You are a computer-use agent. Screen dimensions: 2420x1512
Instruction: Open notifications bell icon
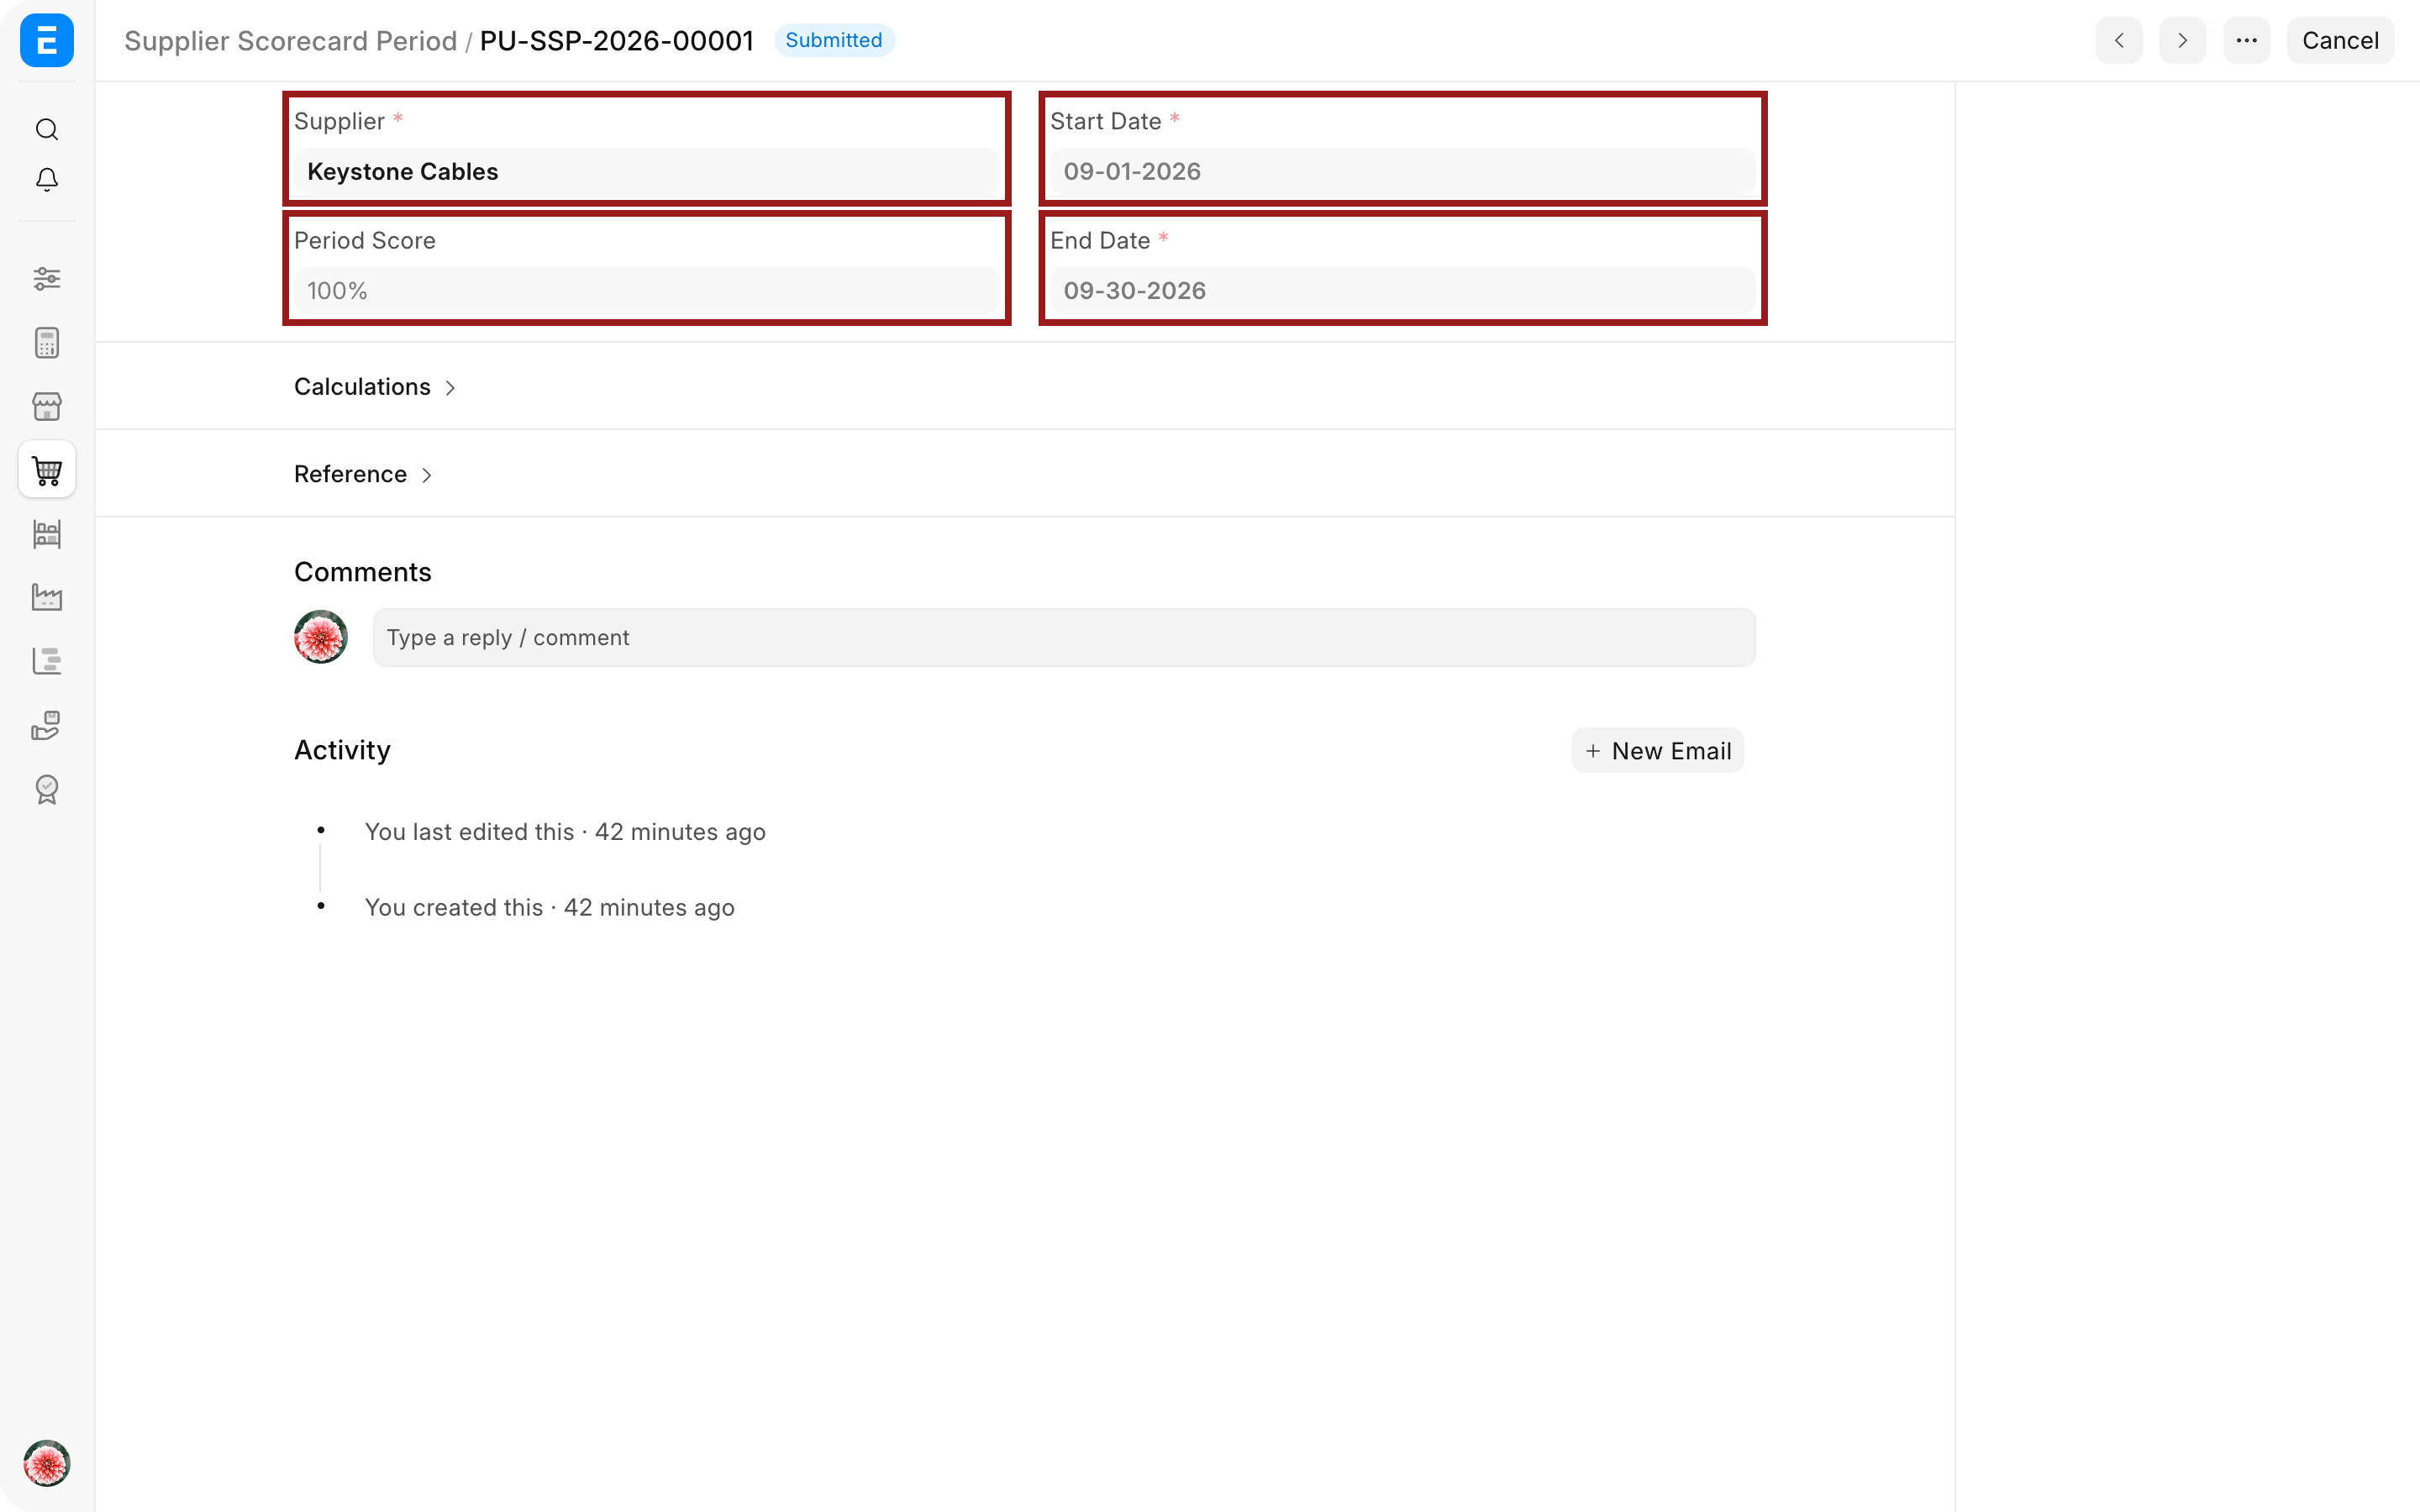pos(47,180)
